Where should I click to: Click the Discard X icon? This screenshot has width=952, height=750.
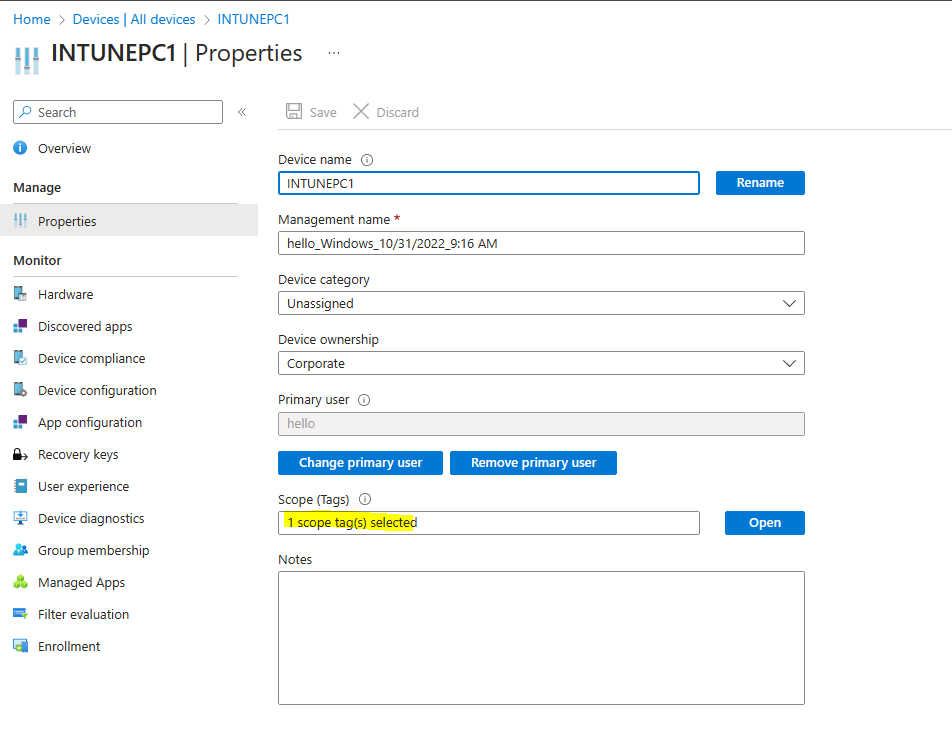click(361, 111)
